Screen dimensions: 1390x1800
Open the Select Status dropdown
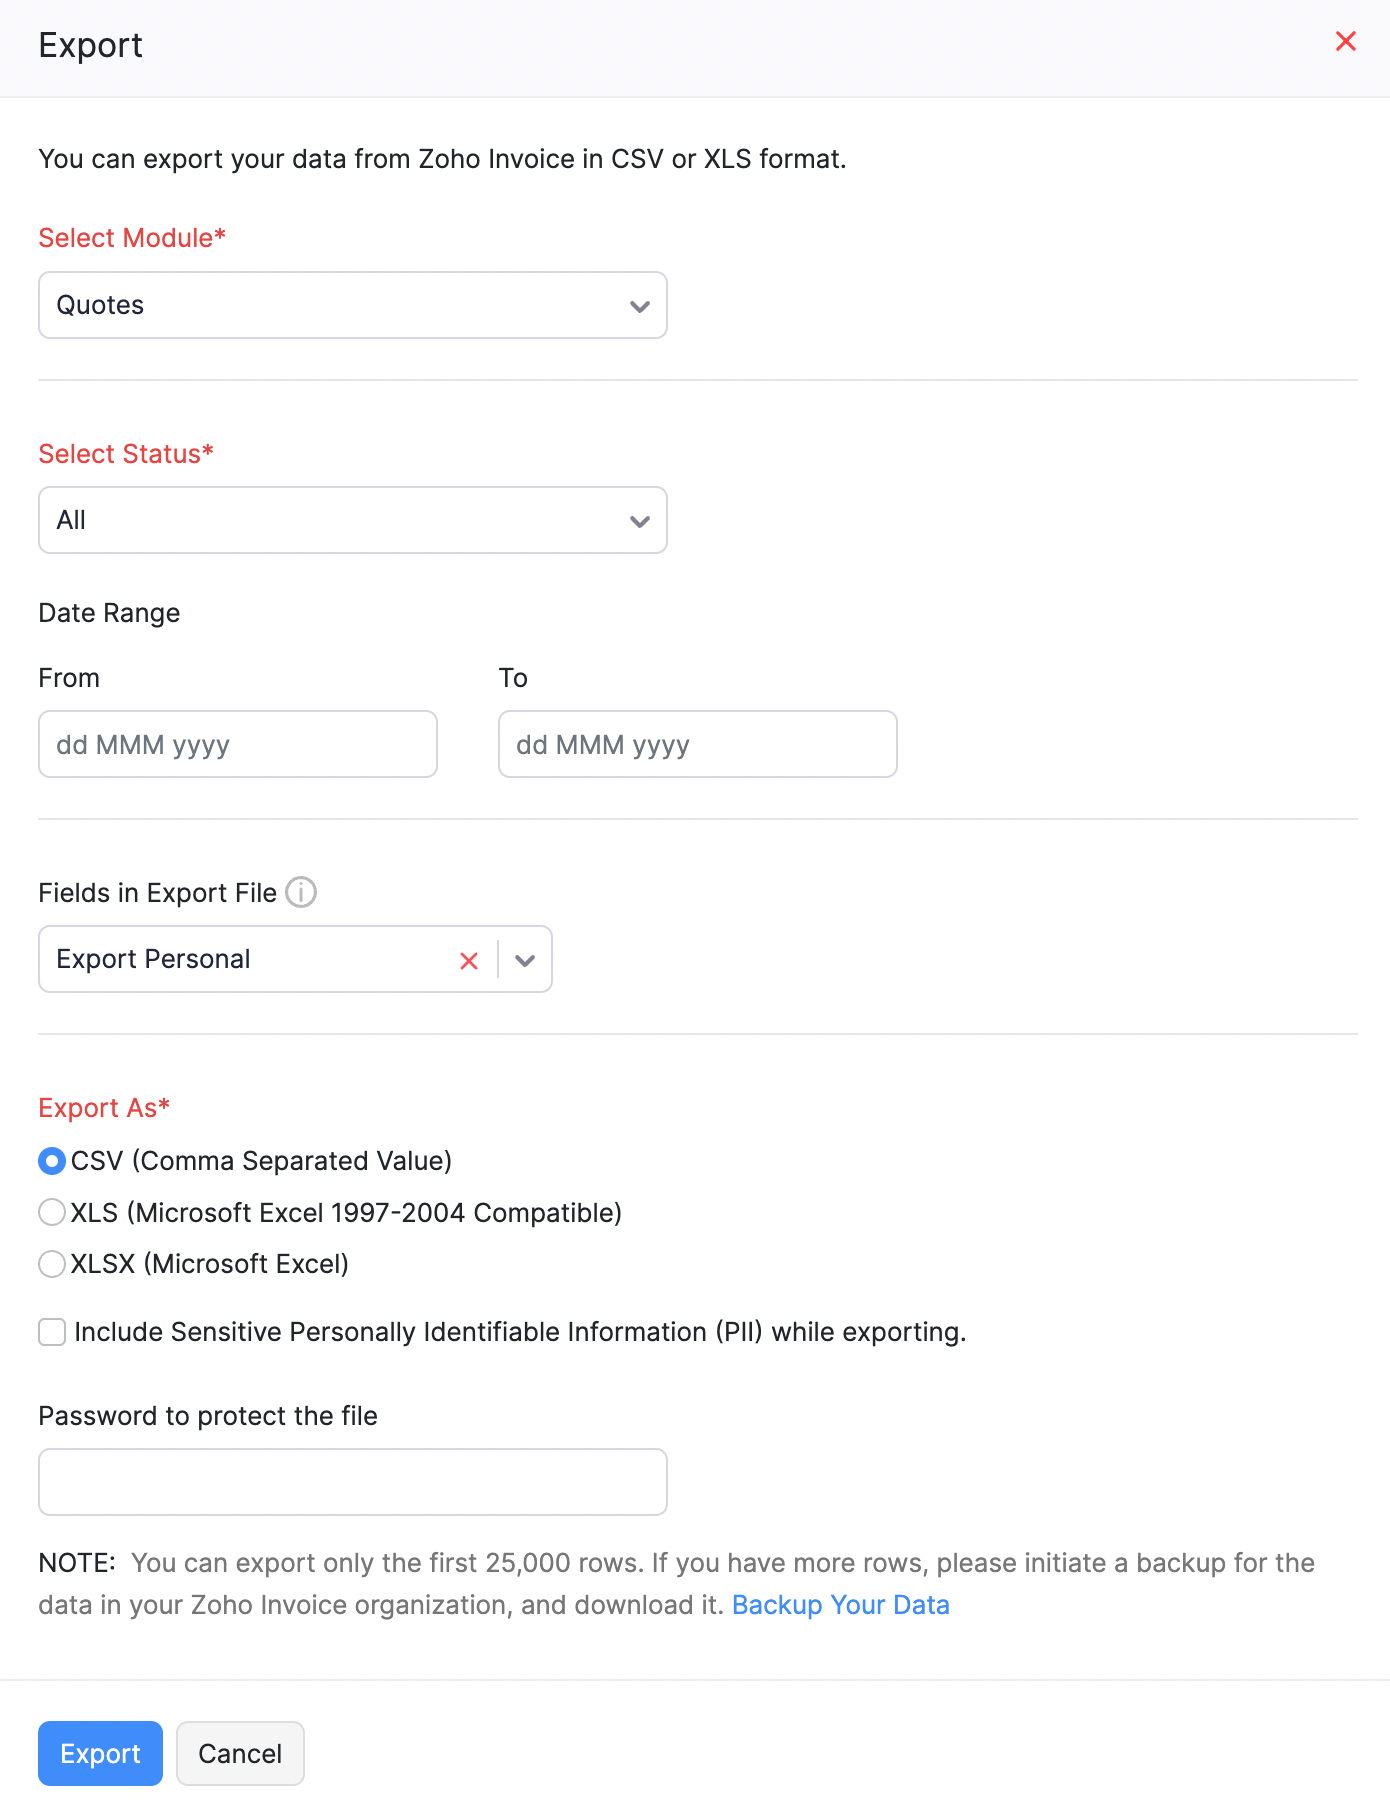(x=352, y=520)
